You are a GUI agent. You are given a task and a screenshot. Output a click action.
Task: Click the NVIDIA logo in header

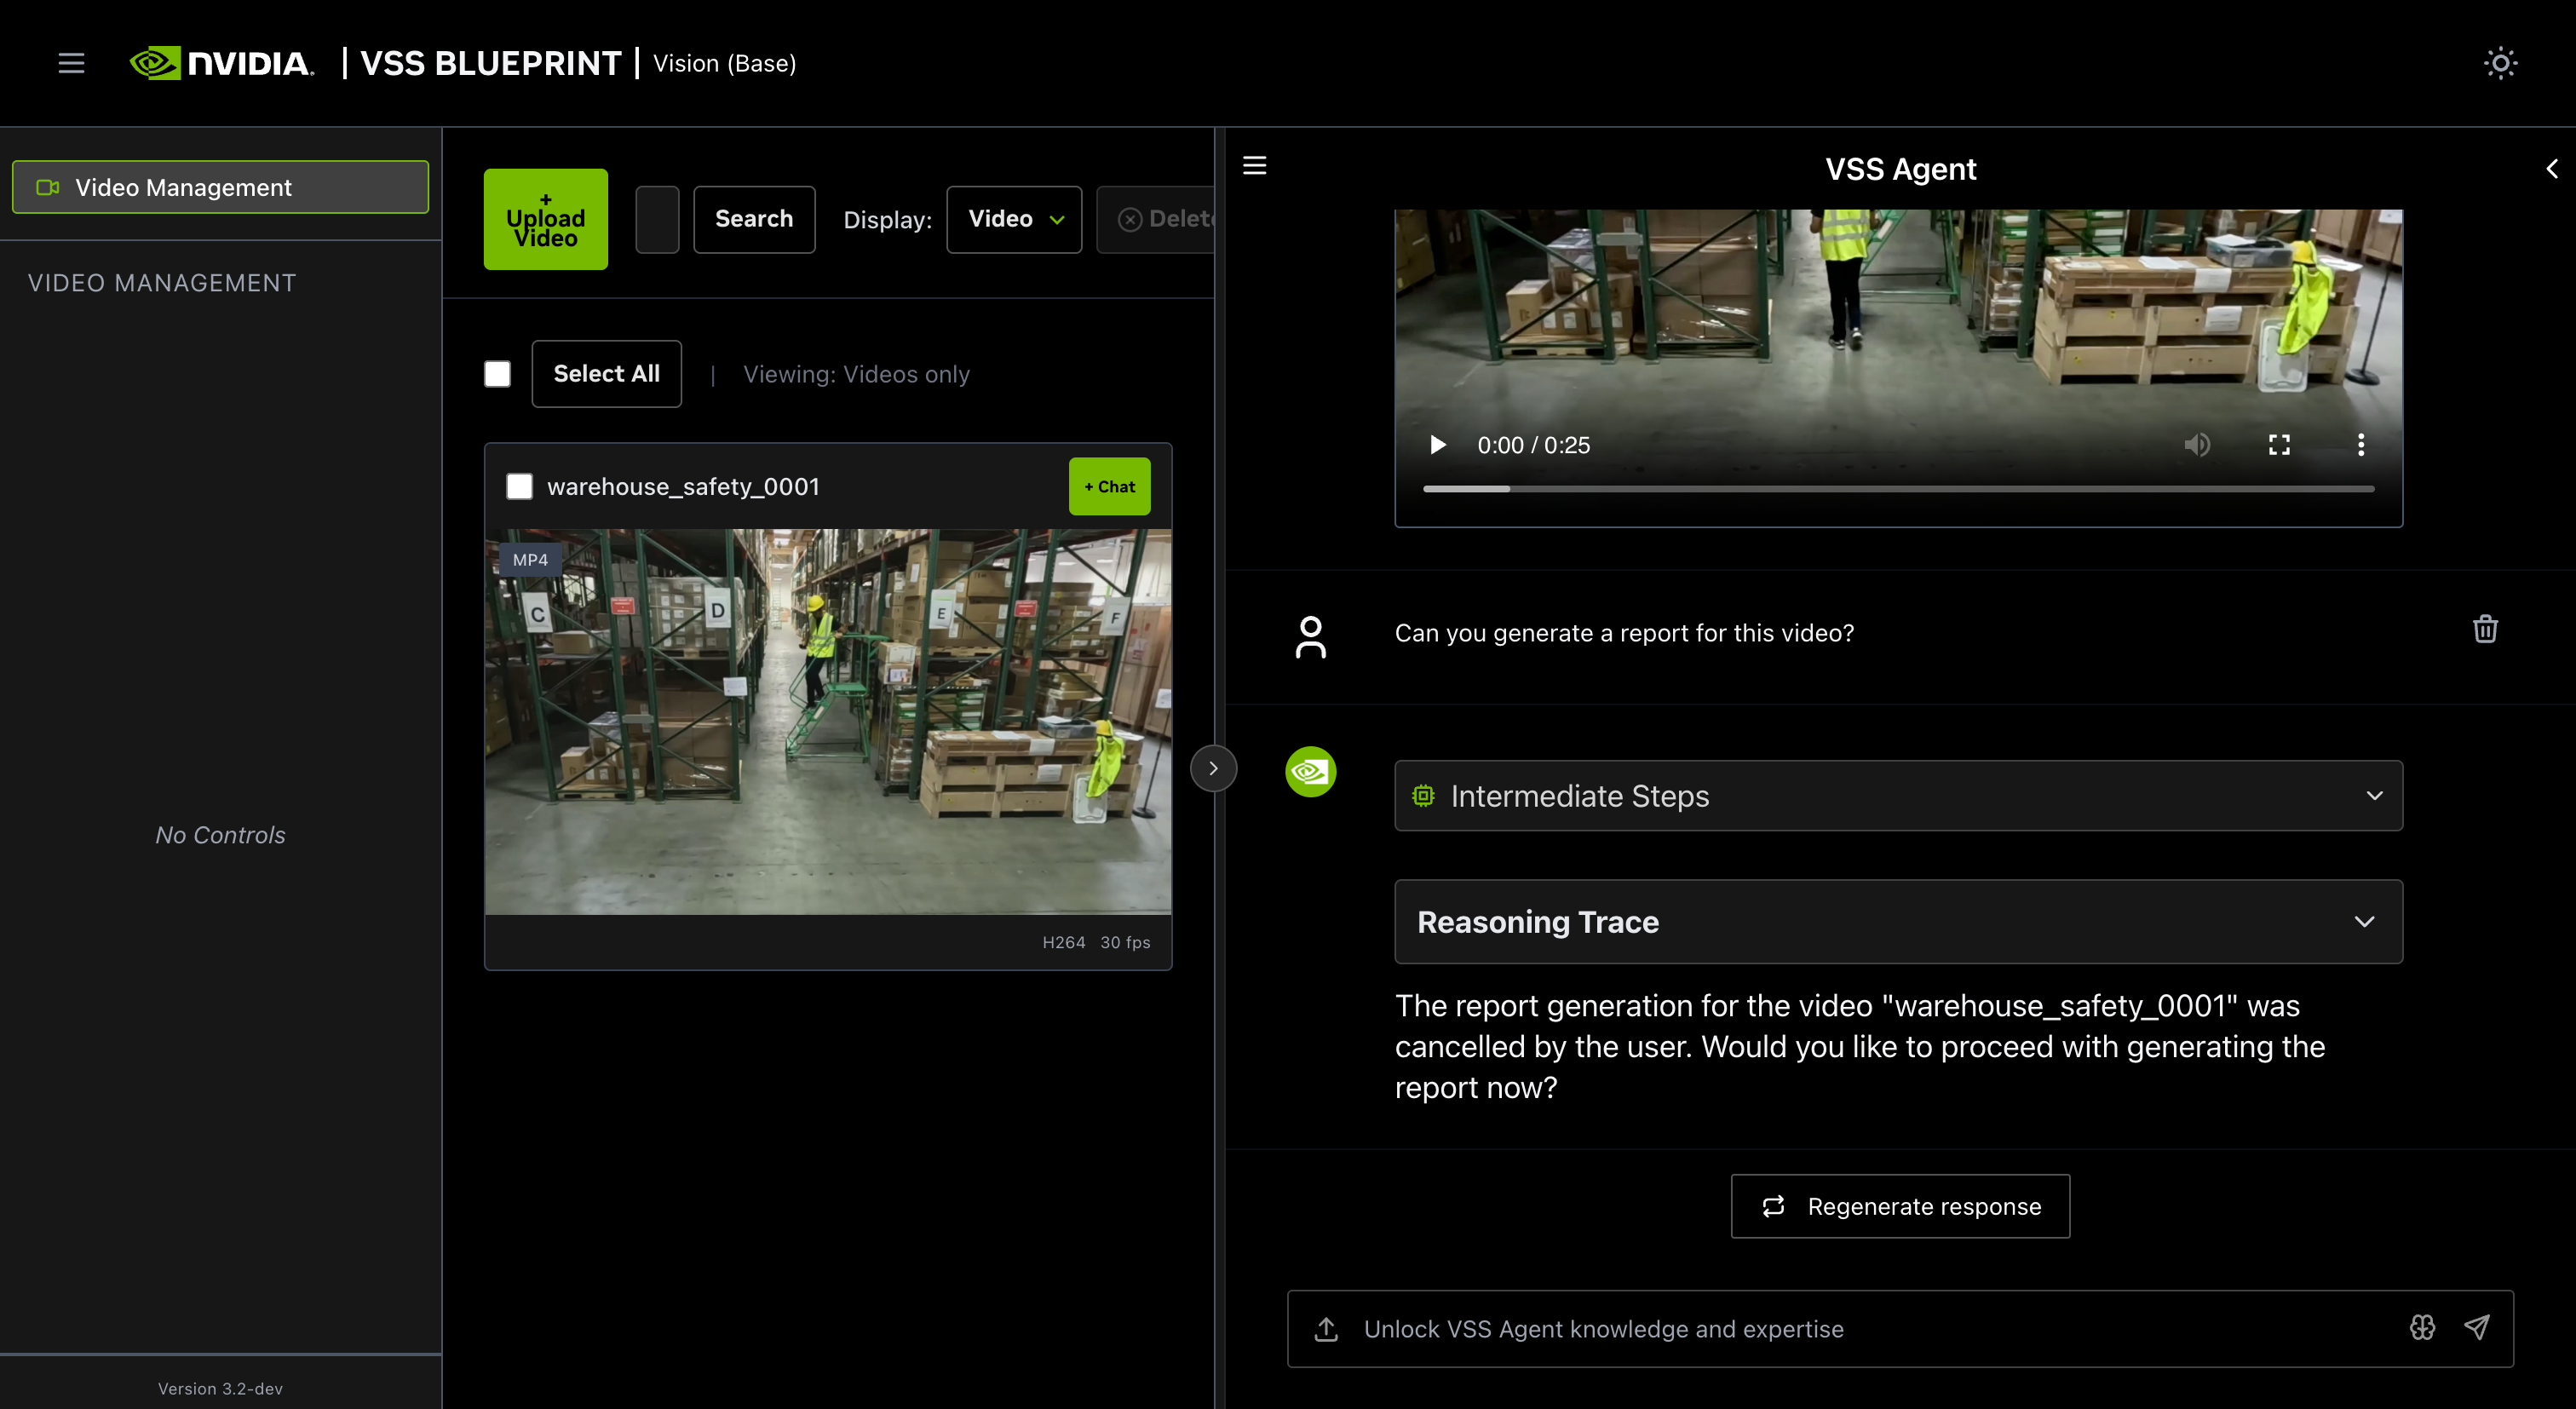(x=222, y=63)
